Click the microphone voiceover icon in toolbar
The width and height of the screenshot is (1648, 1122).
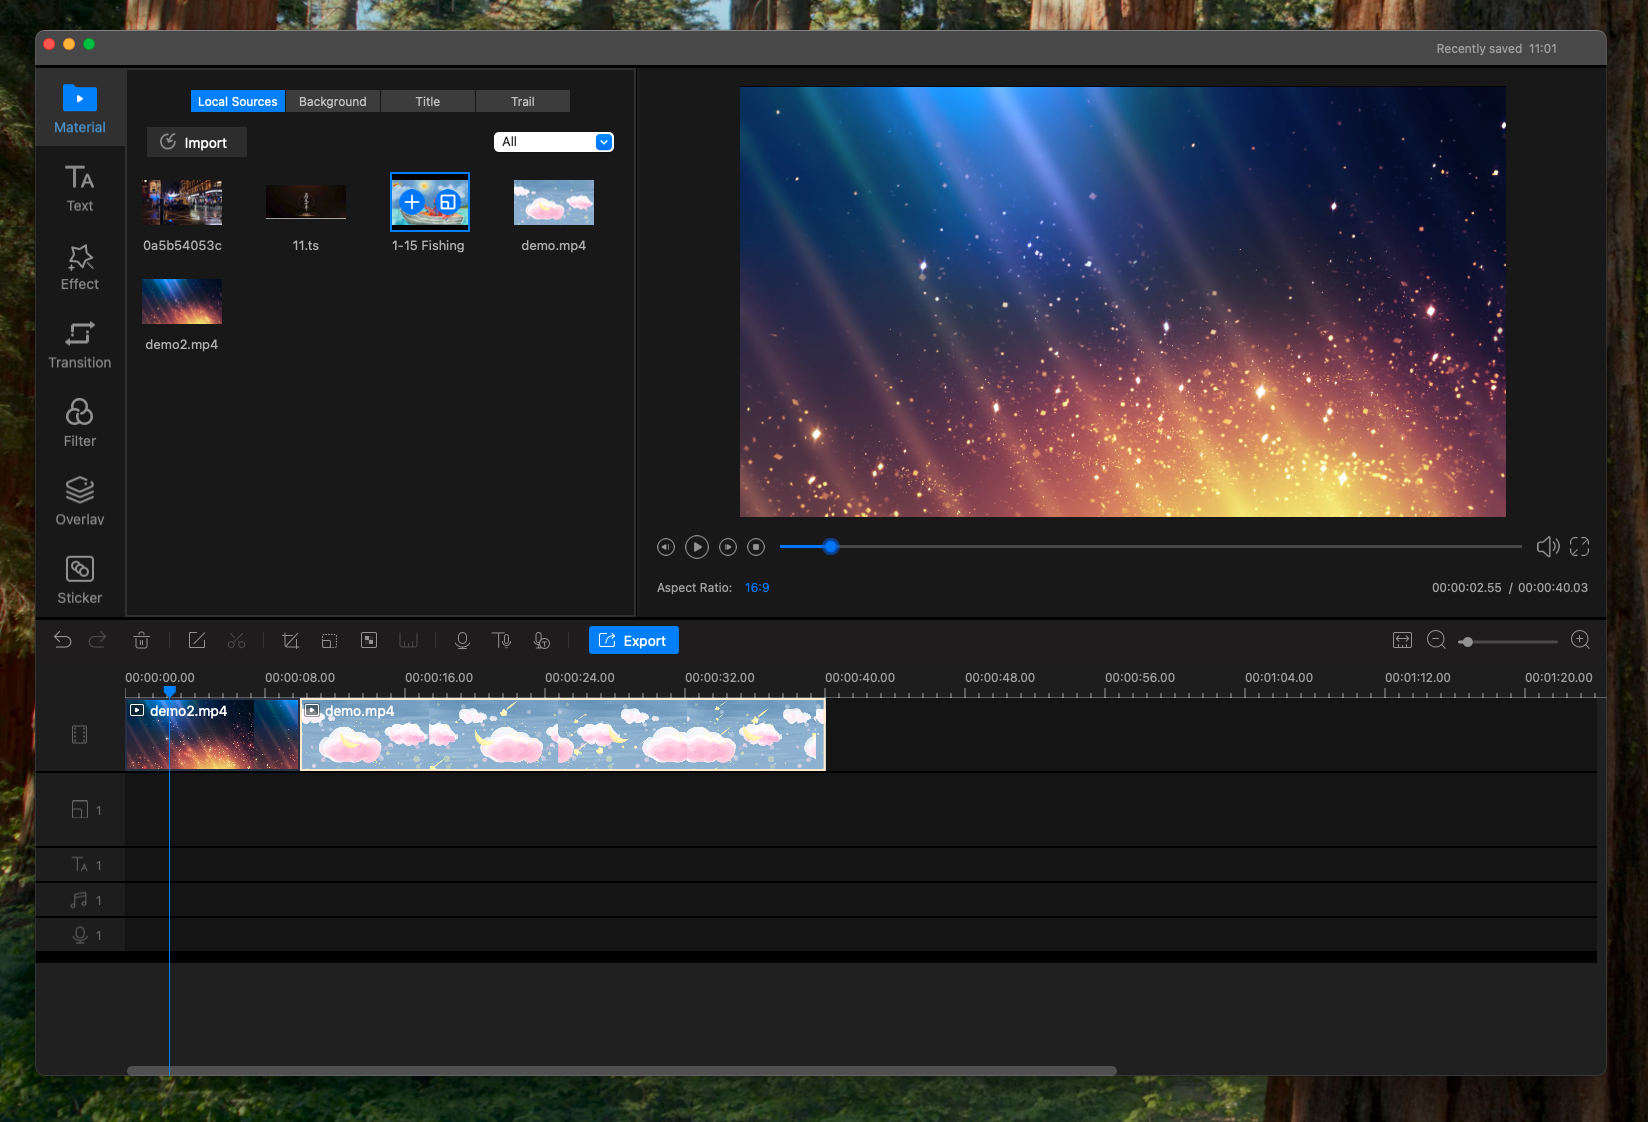(462, 640)
